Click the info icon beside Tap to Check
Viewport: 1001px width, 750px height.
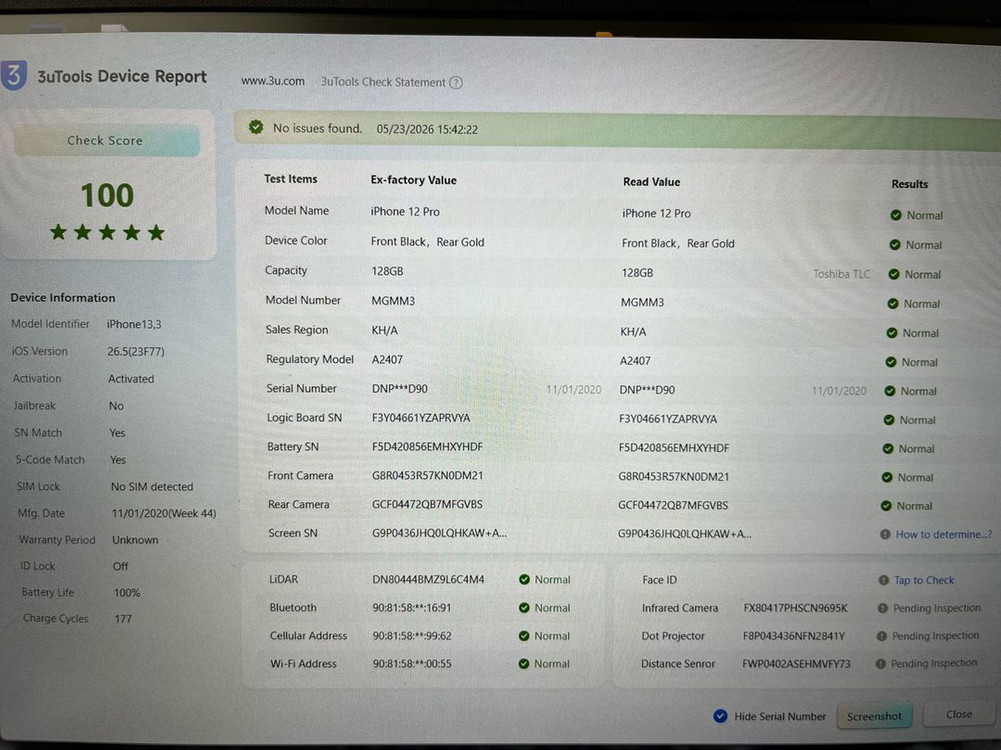click(884, 580)
